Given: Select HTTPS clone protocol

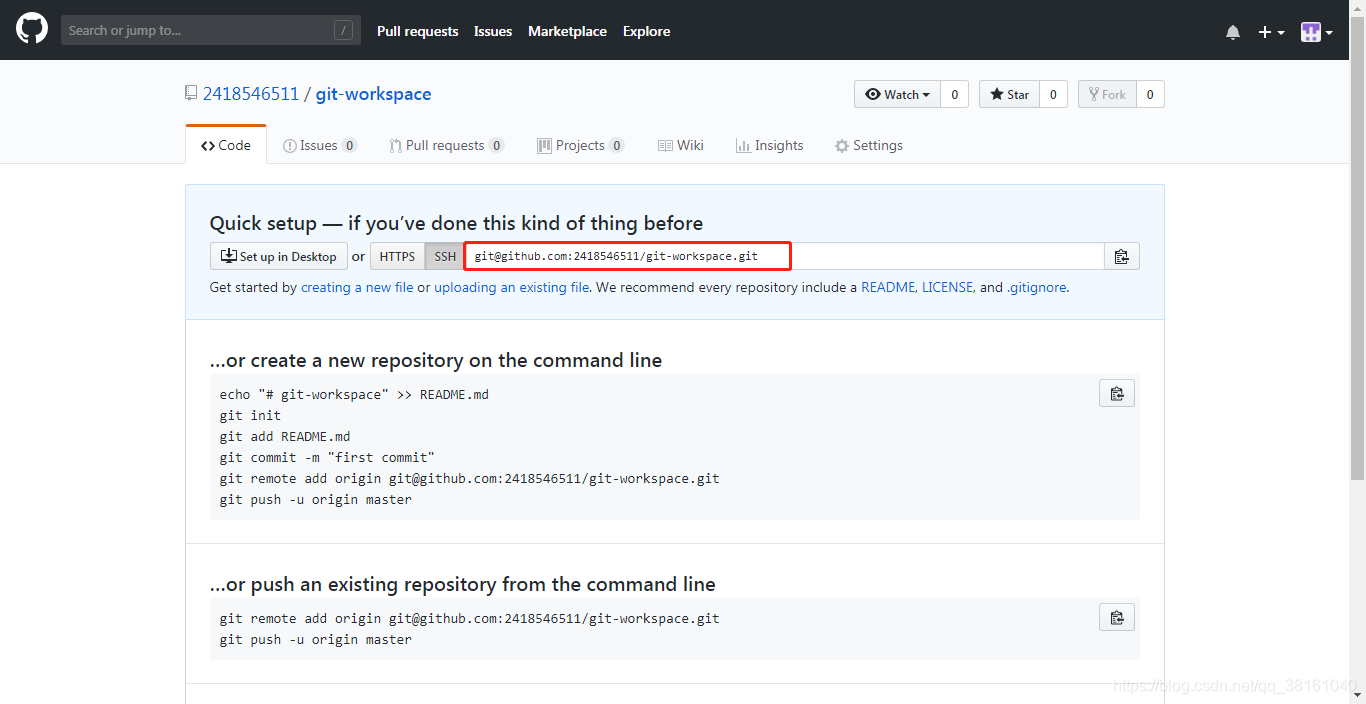Looking at the screenshot, I should click(x=397, y=256).
